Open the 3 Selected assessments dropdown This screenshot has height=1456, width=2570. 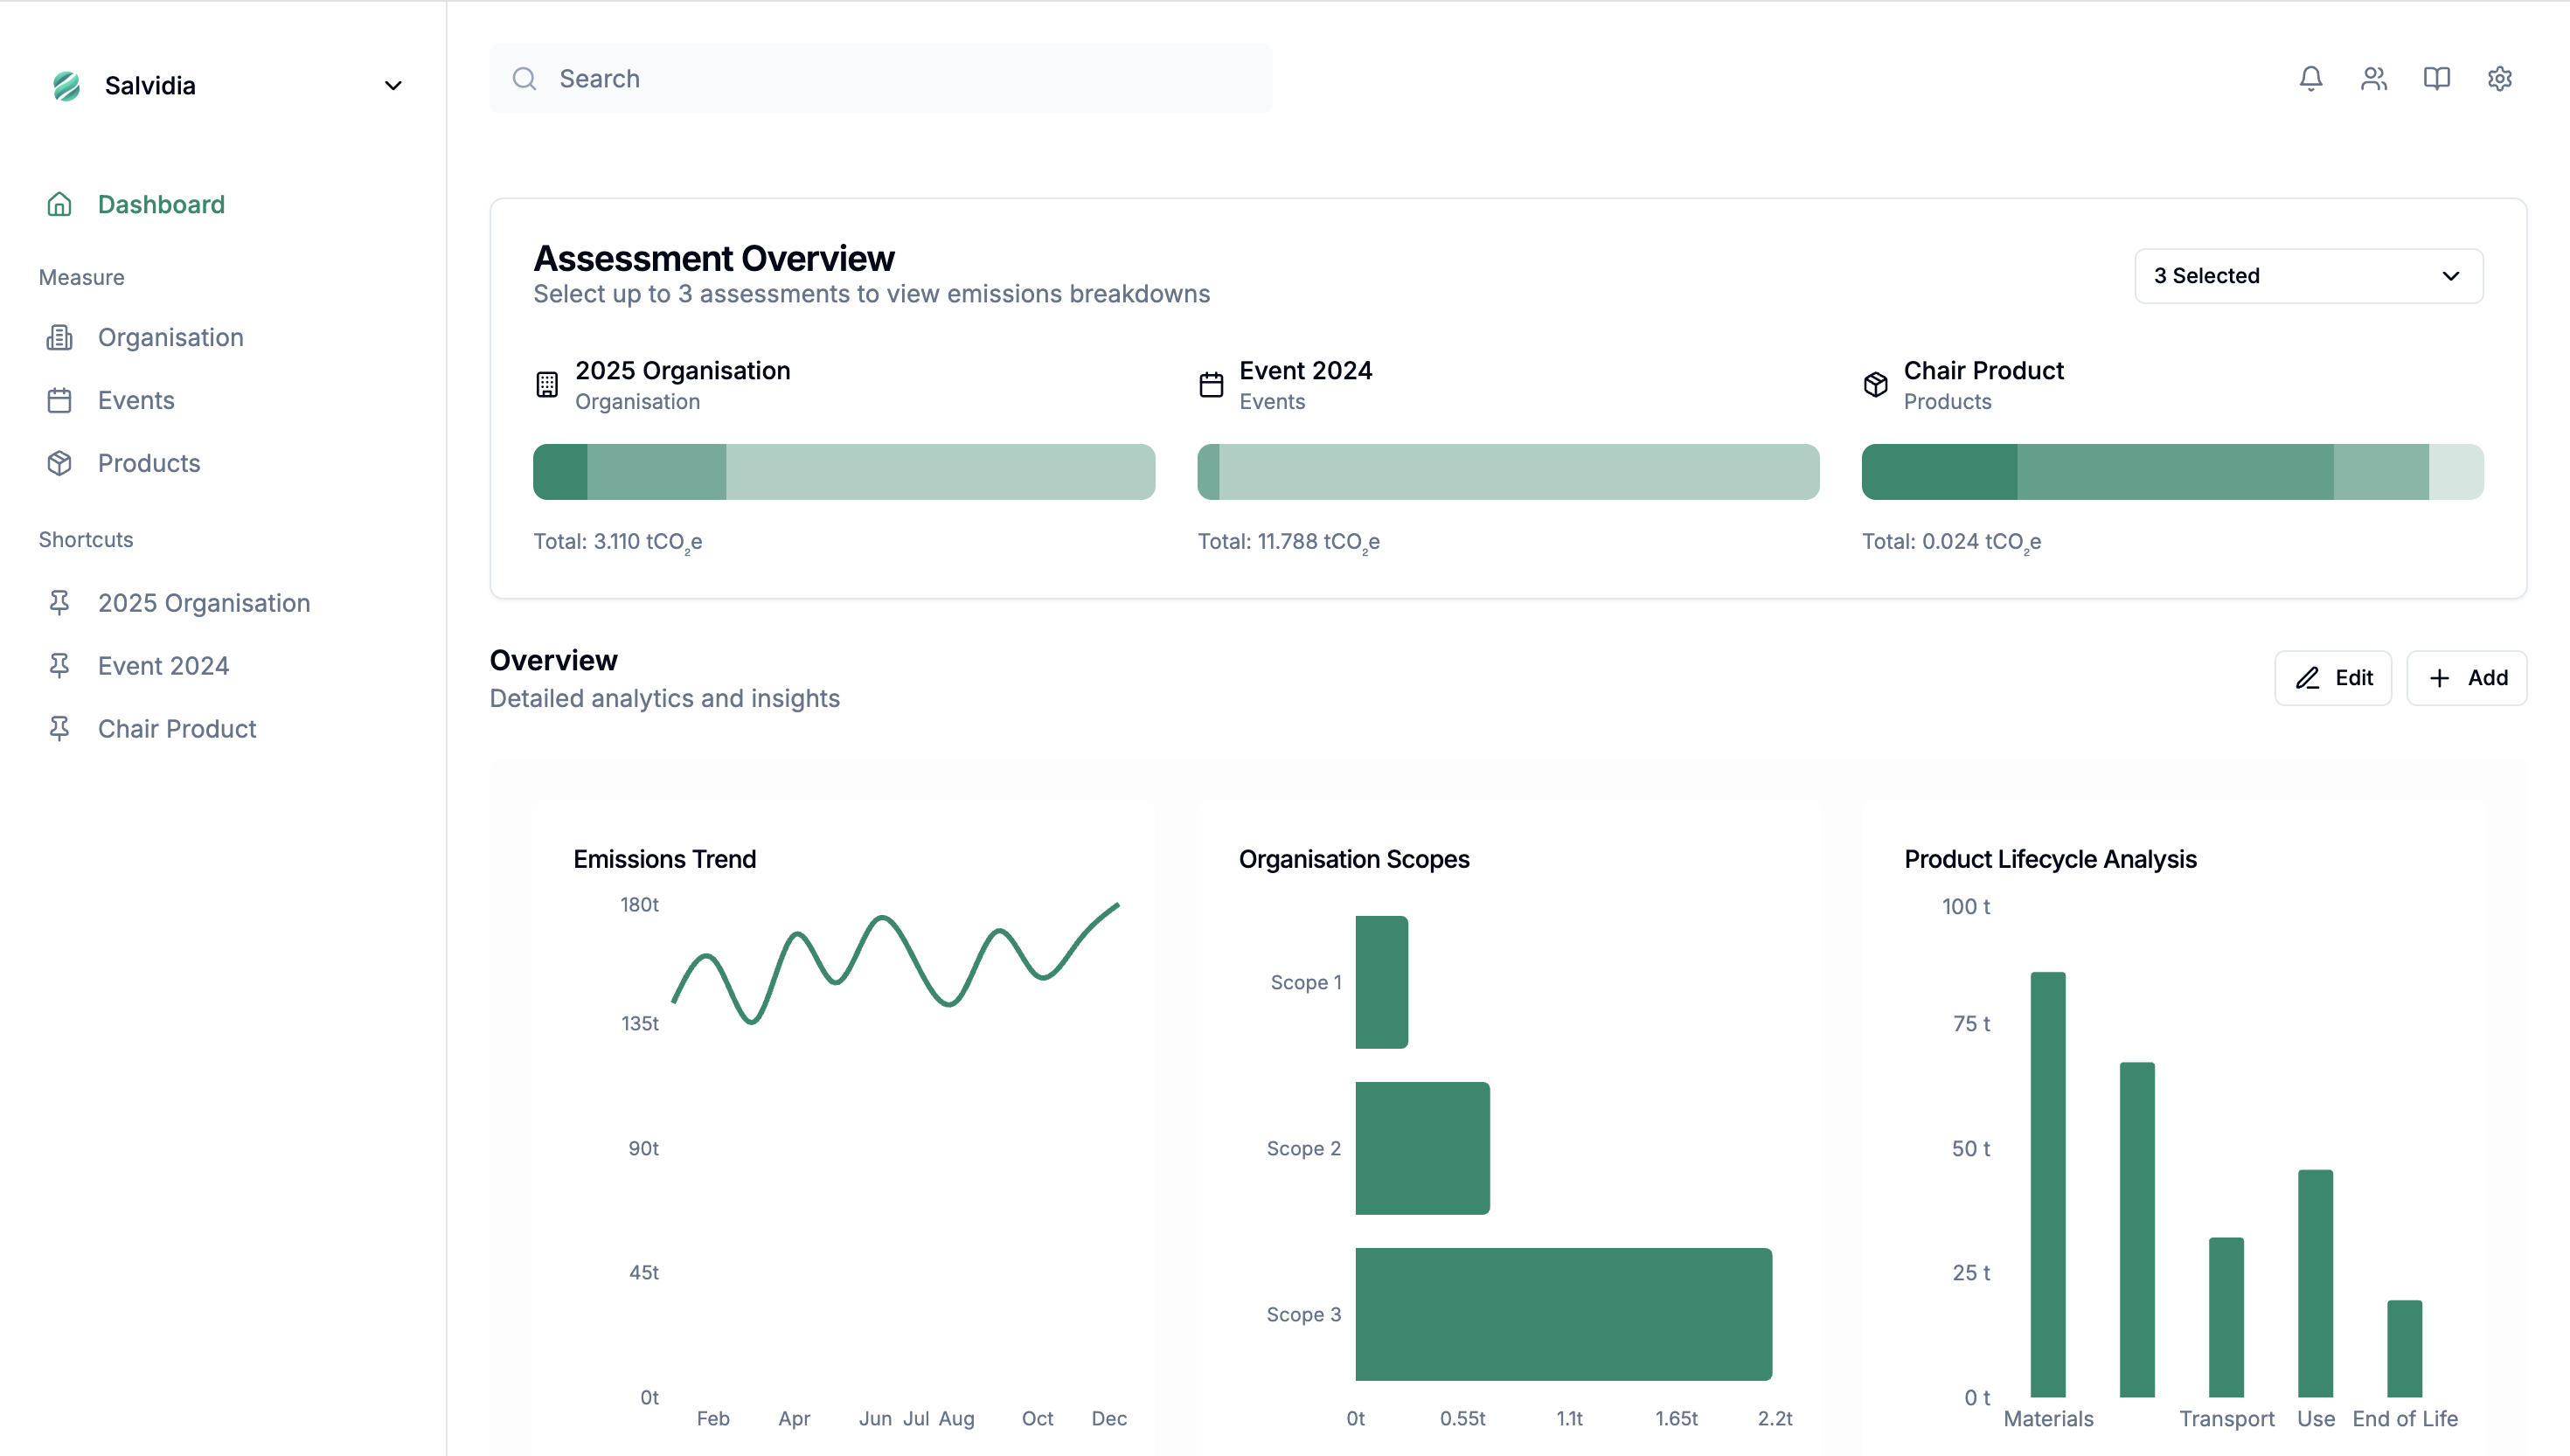(2308, 276)
